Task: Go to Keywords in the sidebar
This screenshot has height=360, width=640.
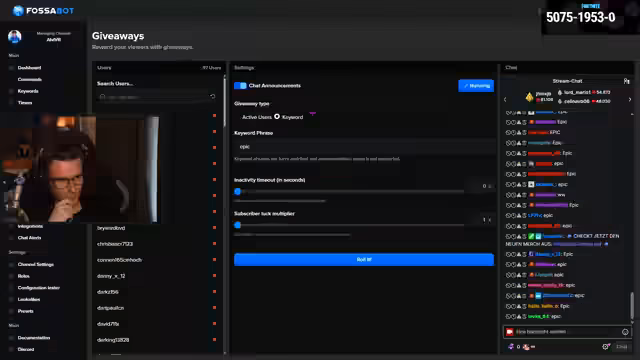Action: 28,91
